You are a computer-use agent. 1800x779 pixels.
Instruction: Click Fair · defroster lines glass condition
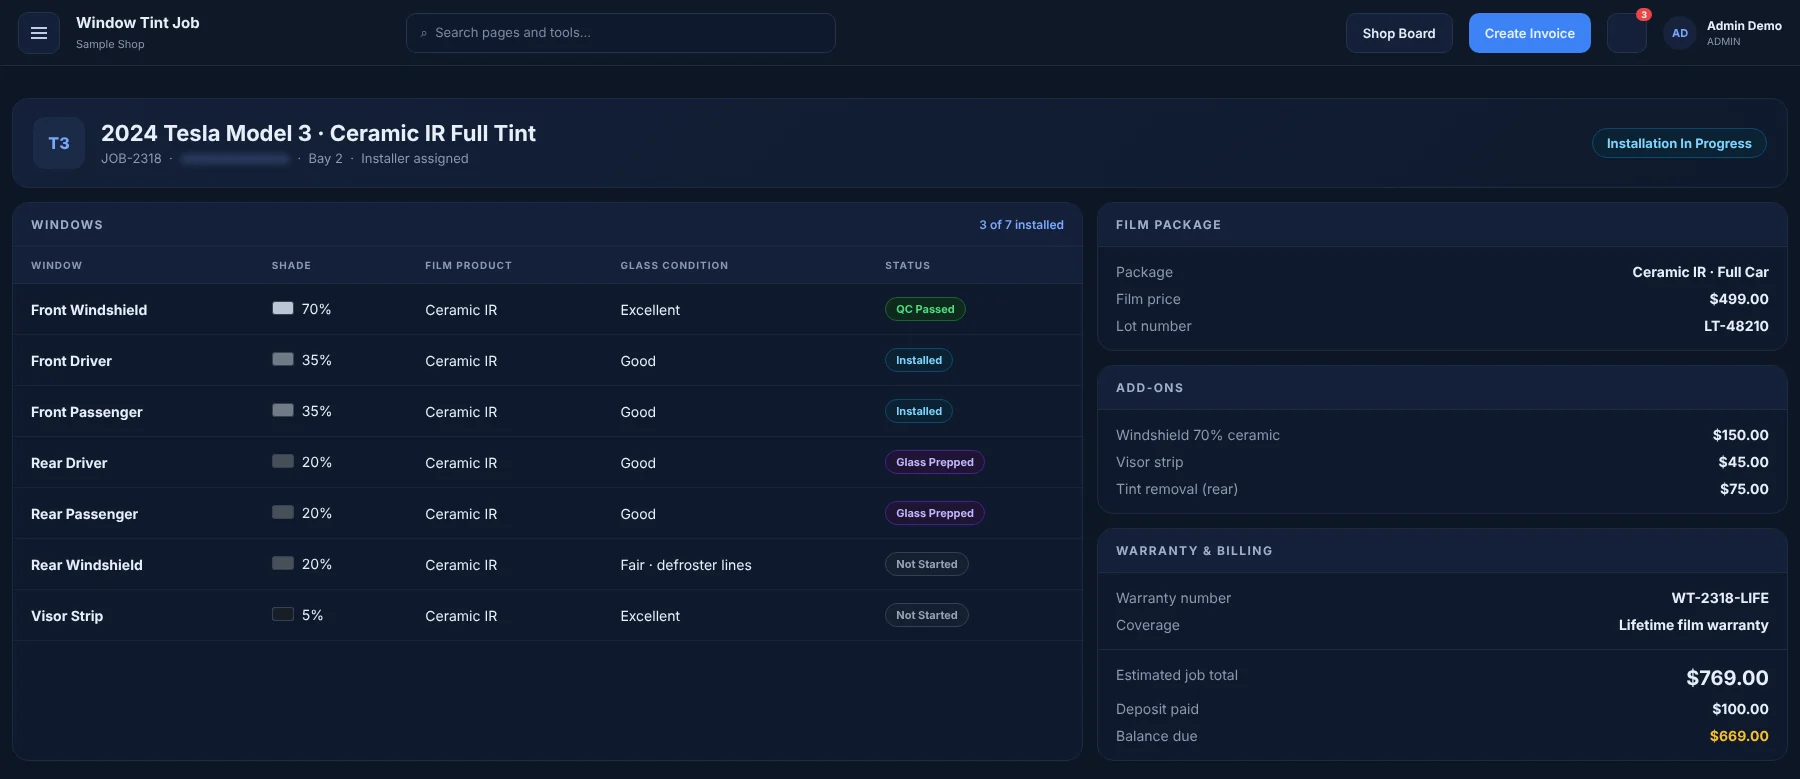point(686,565)
